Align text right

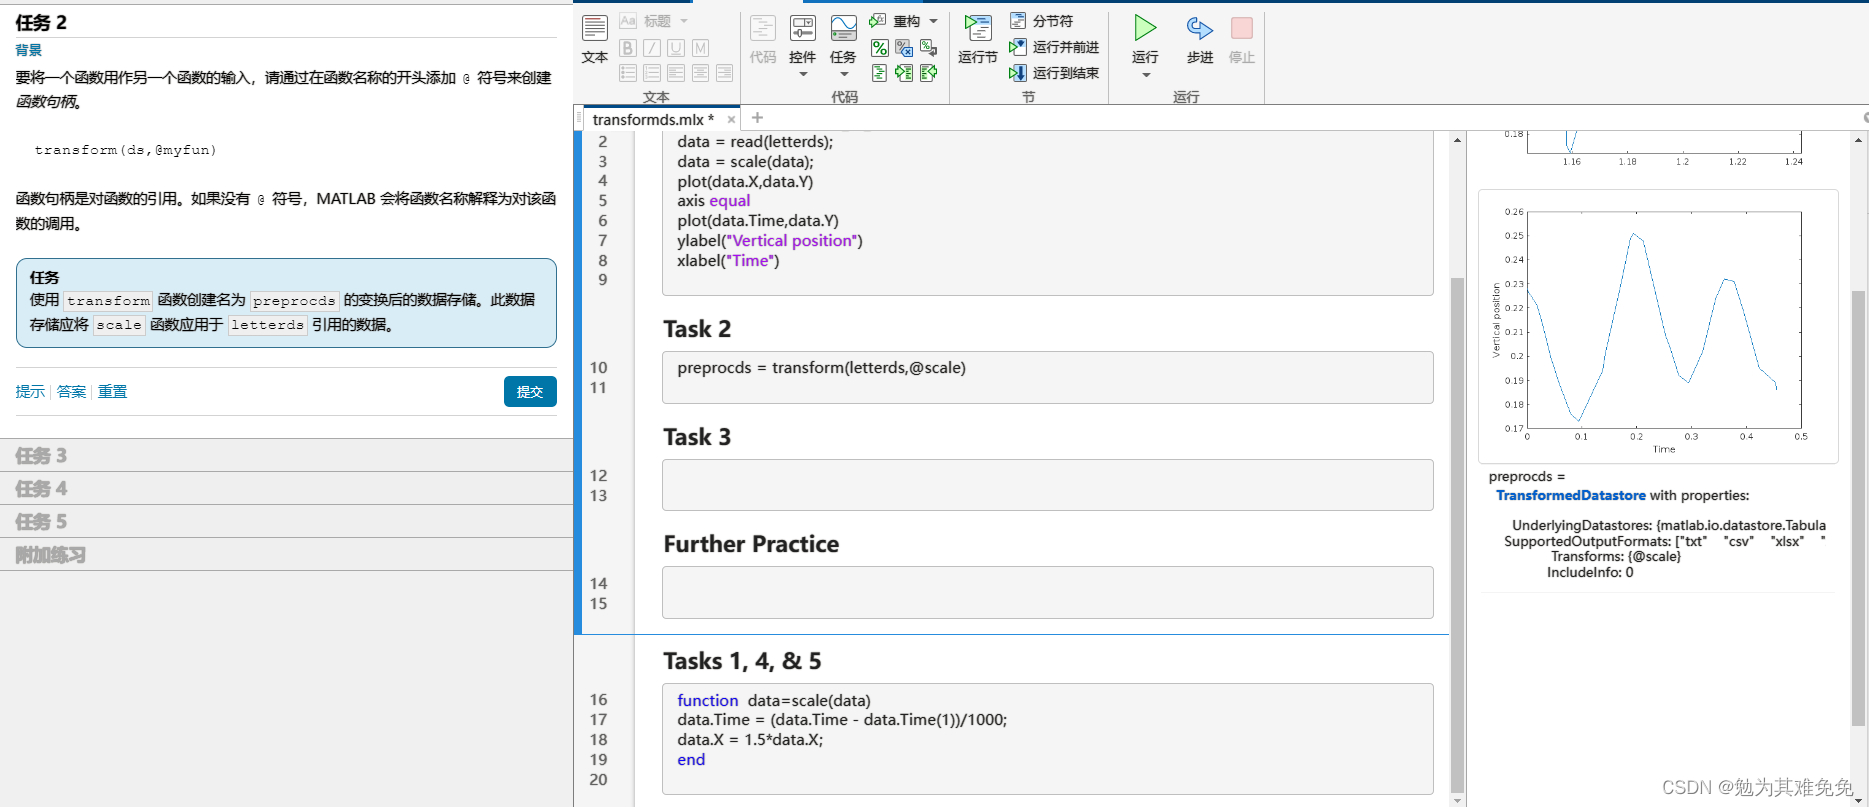point(724,73)
